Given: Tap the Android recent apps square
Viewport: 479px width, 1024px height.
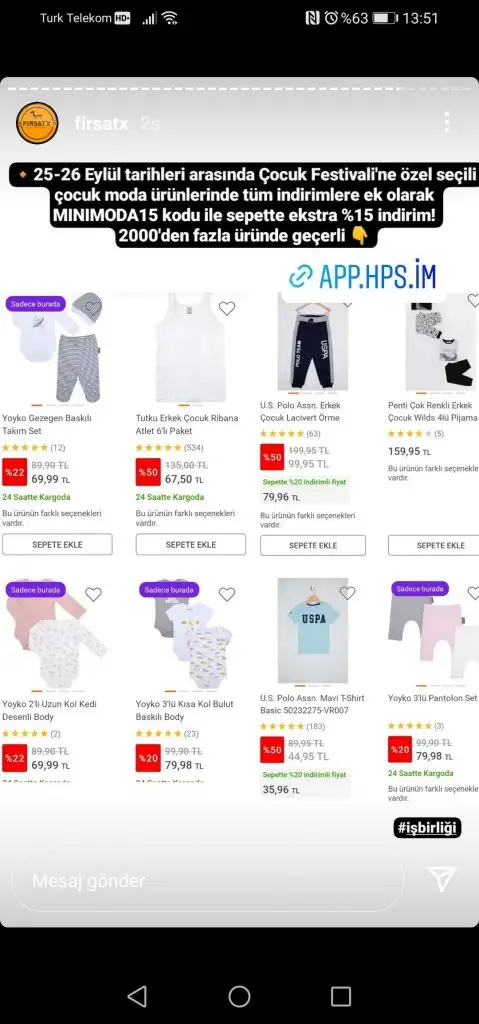Looking at the screenshot, I should coord(341,996).
